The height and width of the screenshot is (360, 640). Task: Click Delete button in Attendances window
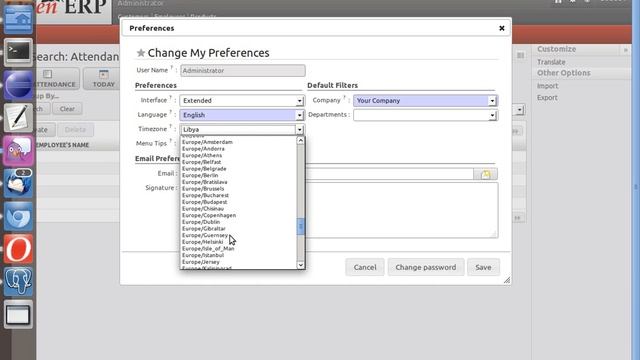[x=75, y=130]
